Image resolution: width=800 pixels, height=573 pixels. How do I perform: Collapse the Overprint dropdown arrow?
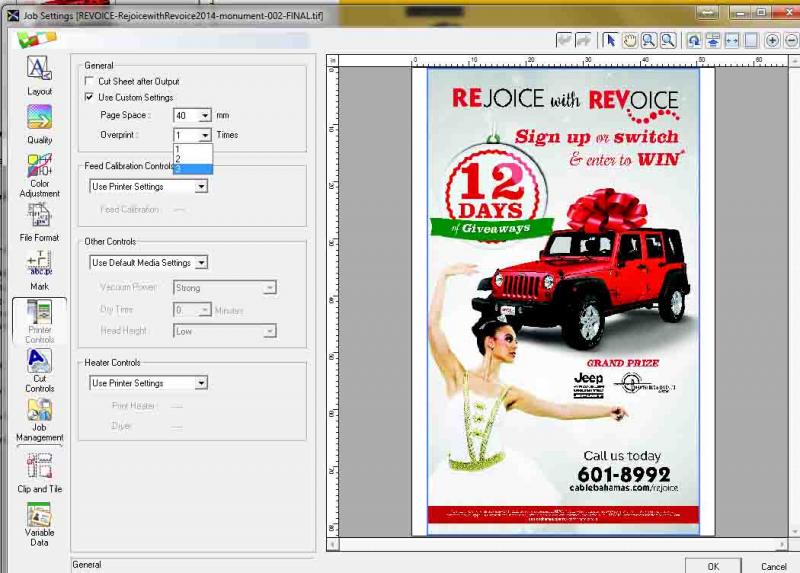(205, 135)
